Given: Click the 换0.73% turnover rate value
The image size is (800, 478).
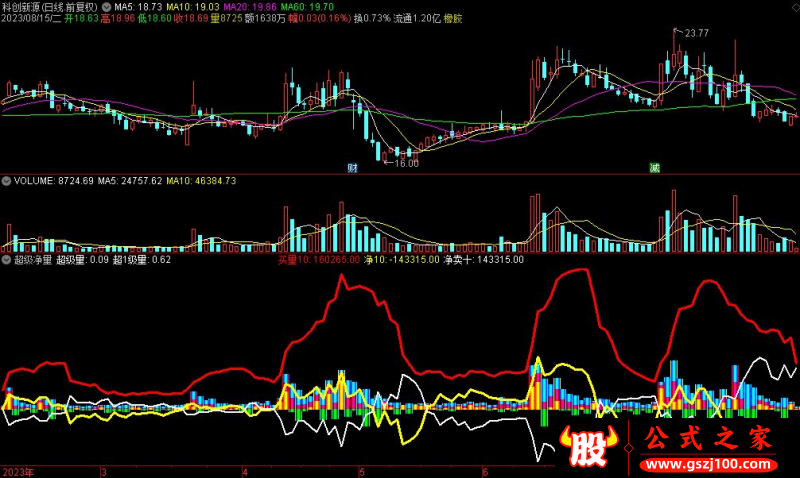Looking at the screenshot, I should (x=372, y=18).
